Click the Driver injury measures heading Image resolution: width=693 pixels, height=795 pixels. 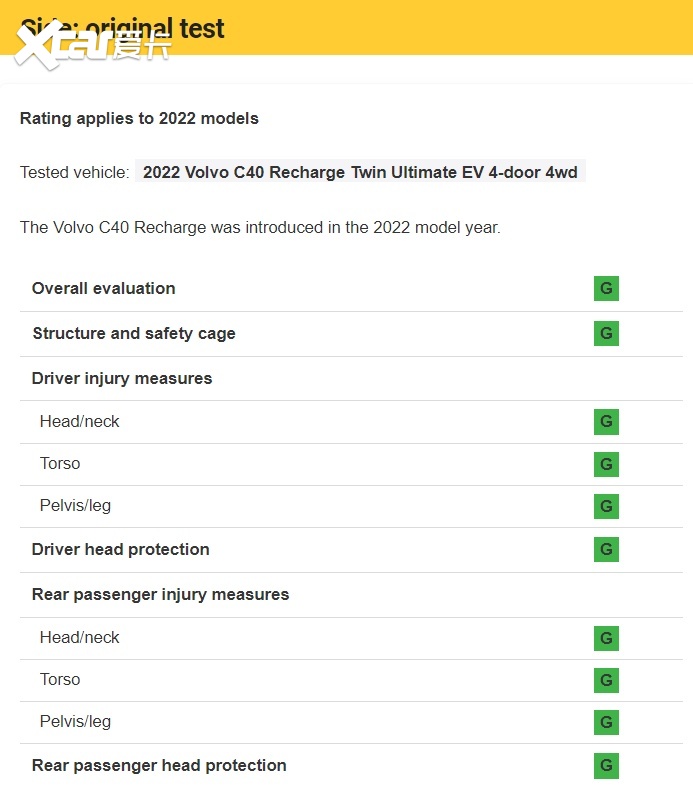tap(122, 378)
